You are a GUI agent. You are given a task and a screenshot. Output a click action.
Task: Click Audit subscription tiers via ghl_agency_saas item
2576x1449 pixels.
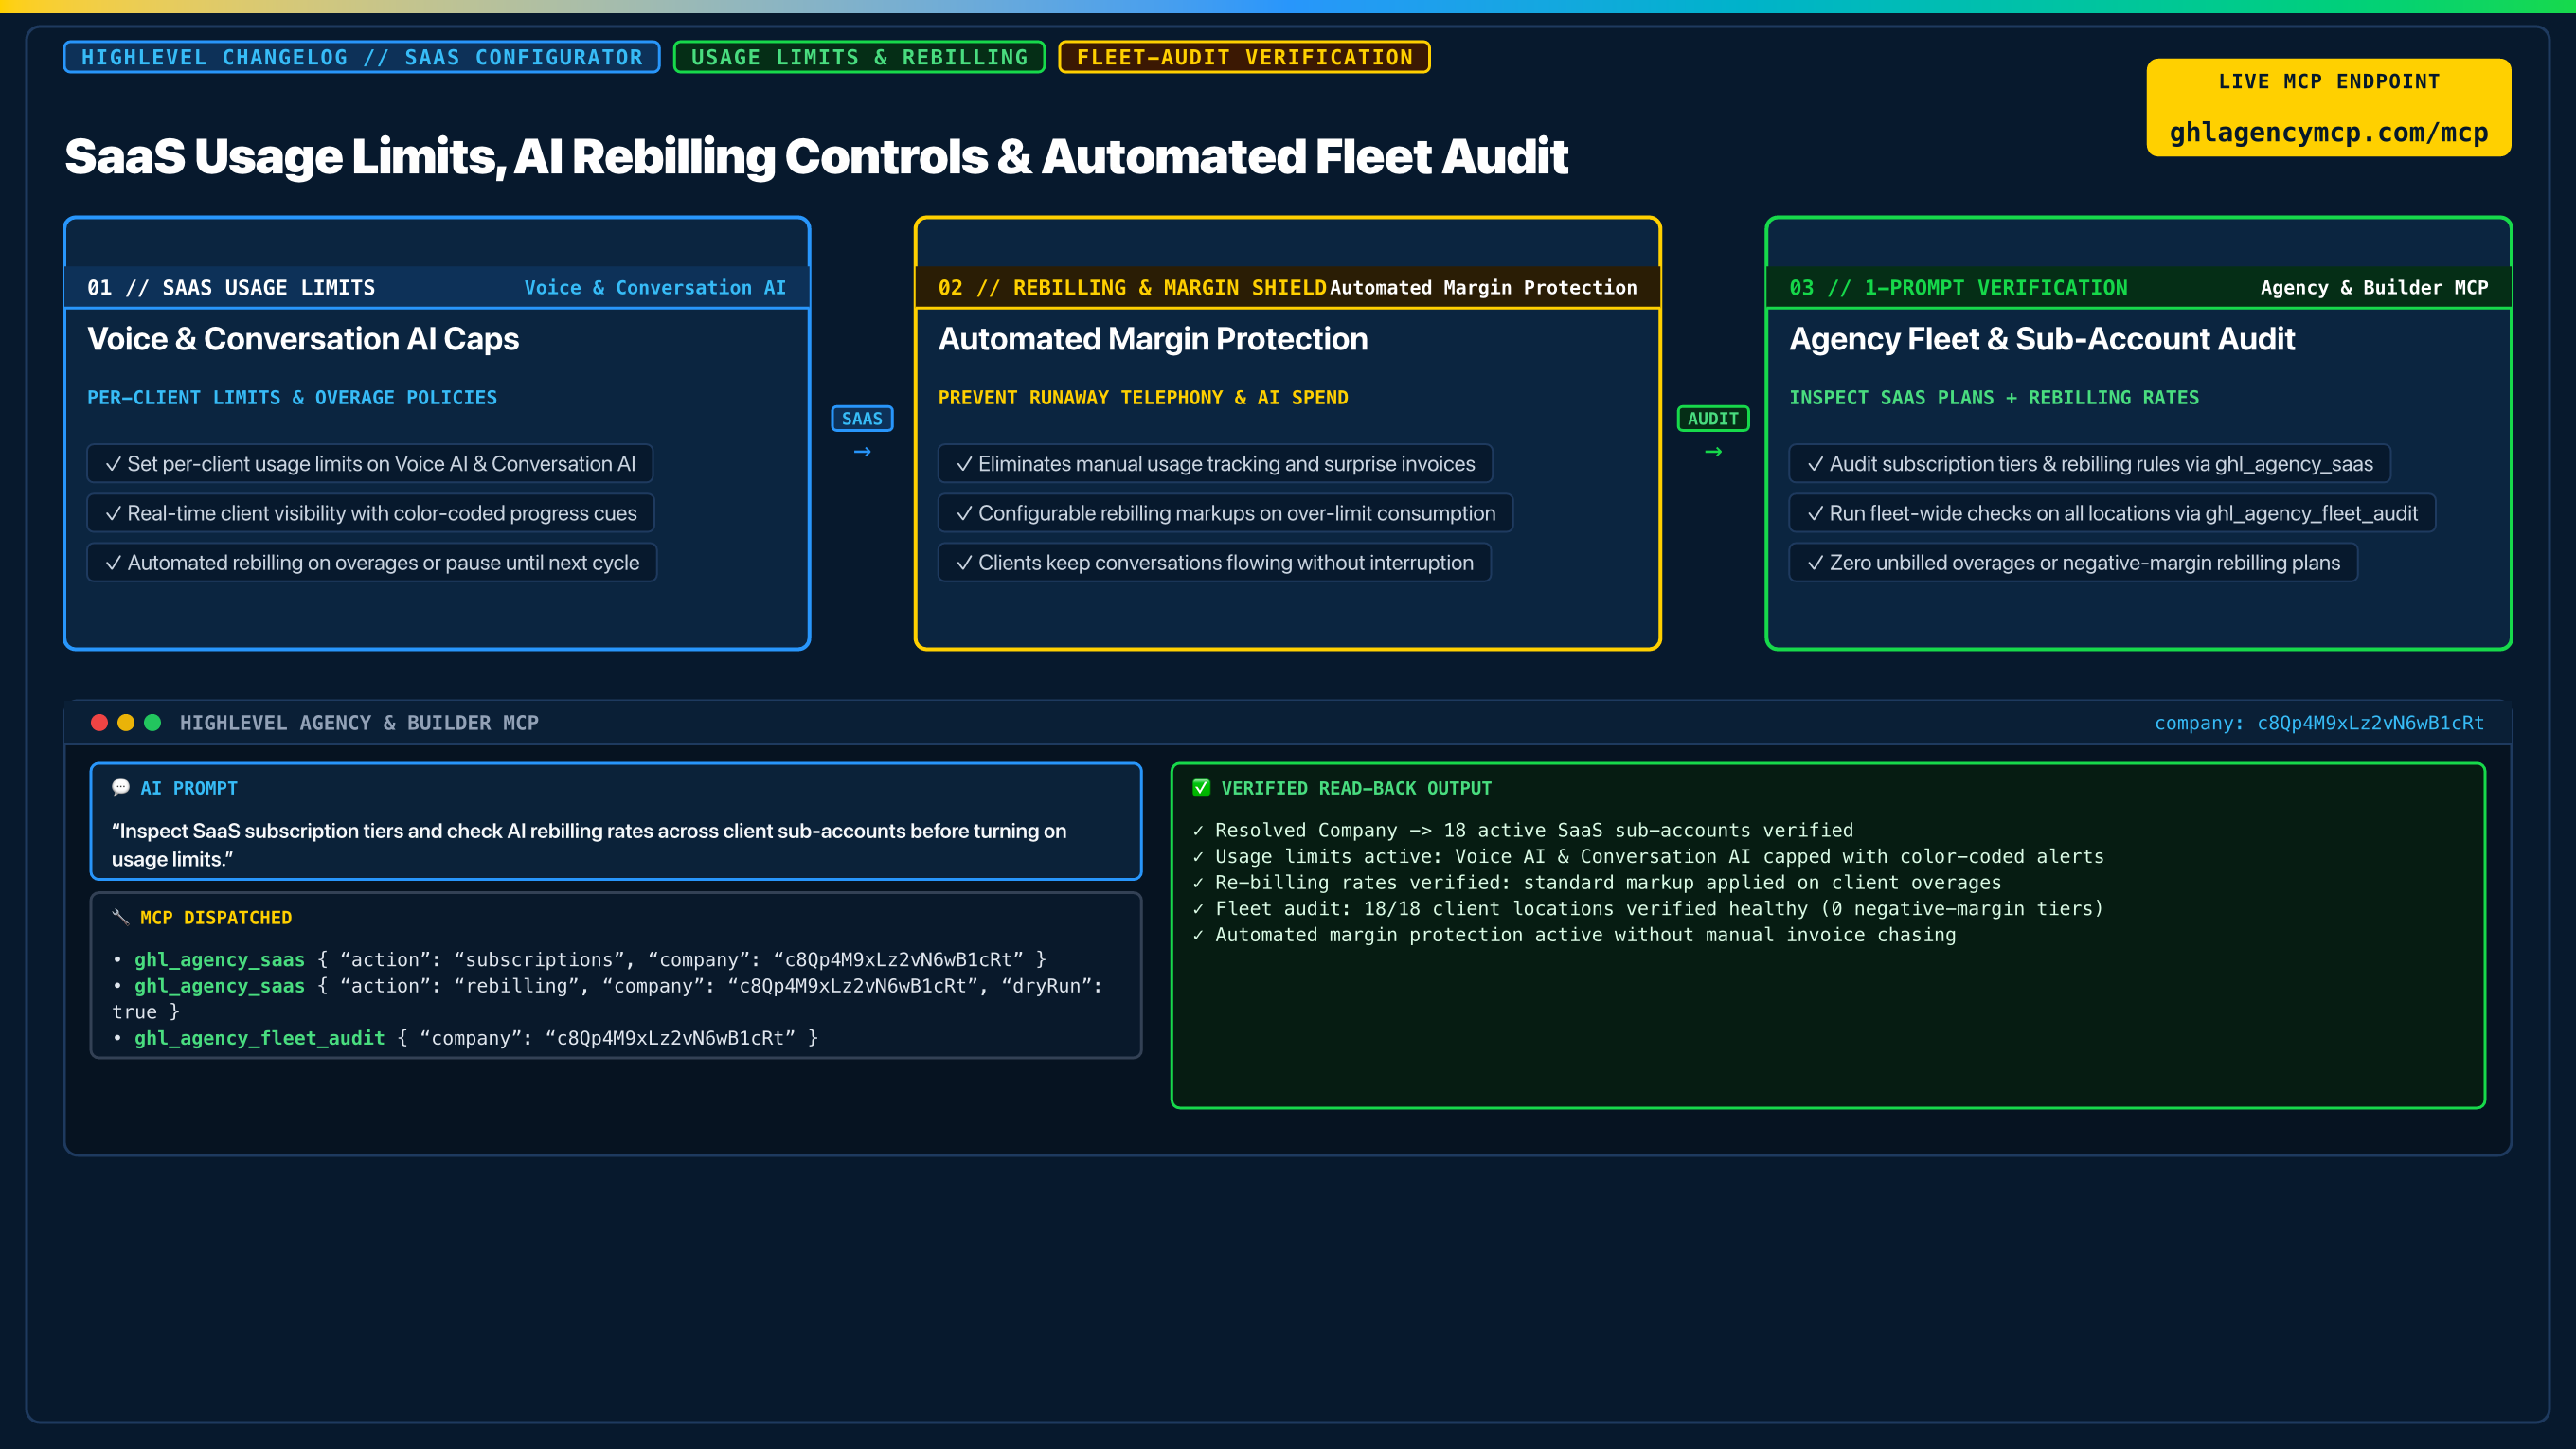[2090, 464]
